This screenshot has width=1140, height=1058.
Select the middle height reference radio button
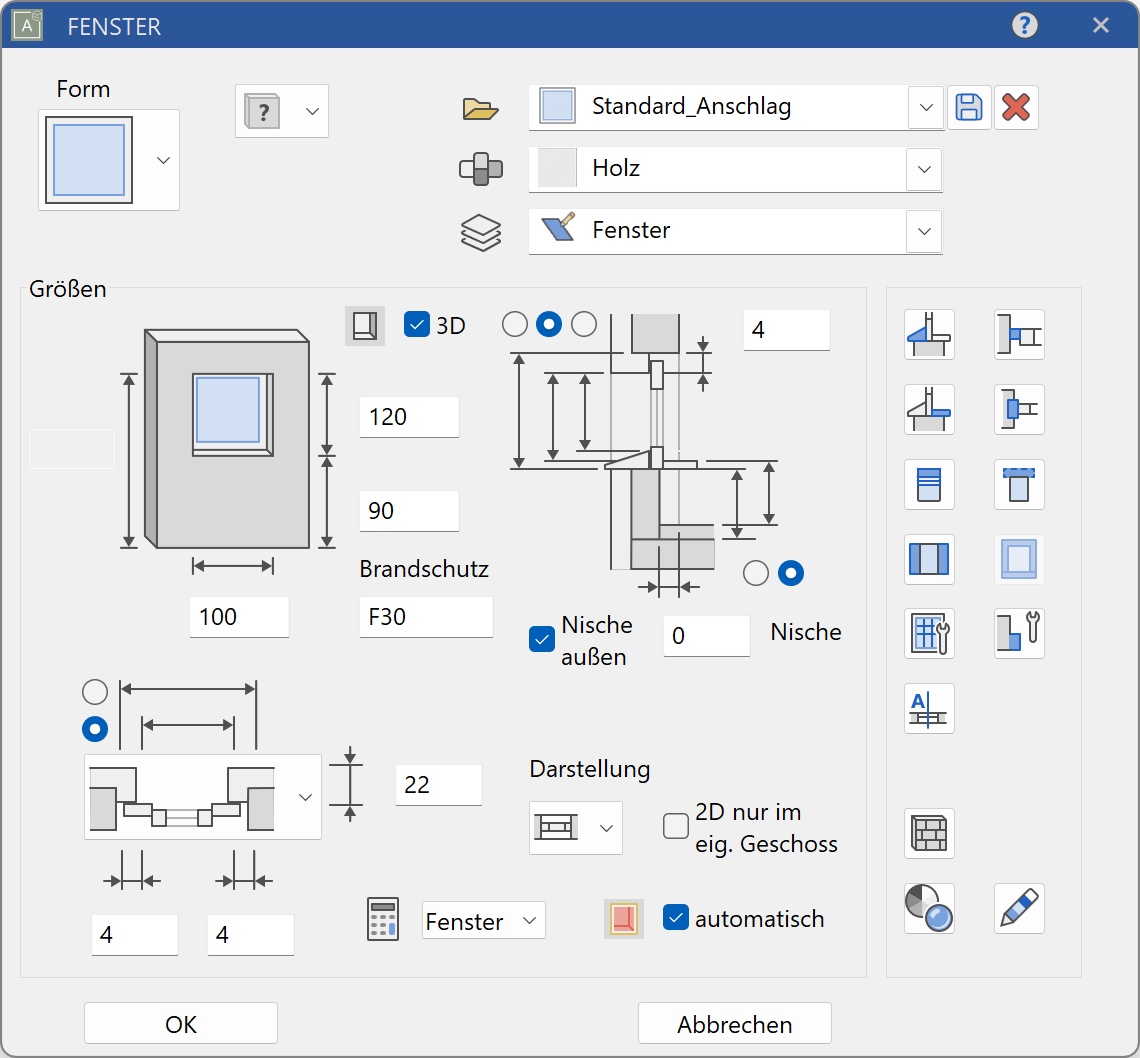549,324
